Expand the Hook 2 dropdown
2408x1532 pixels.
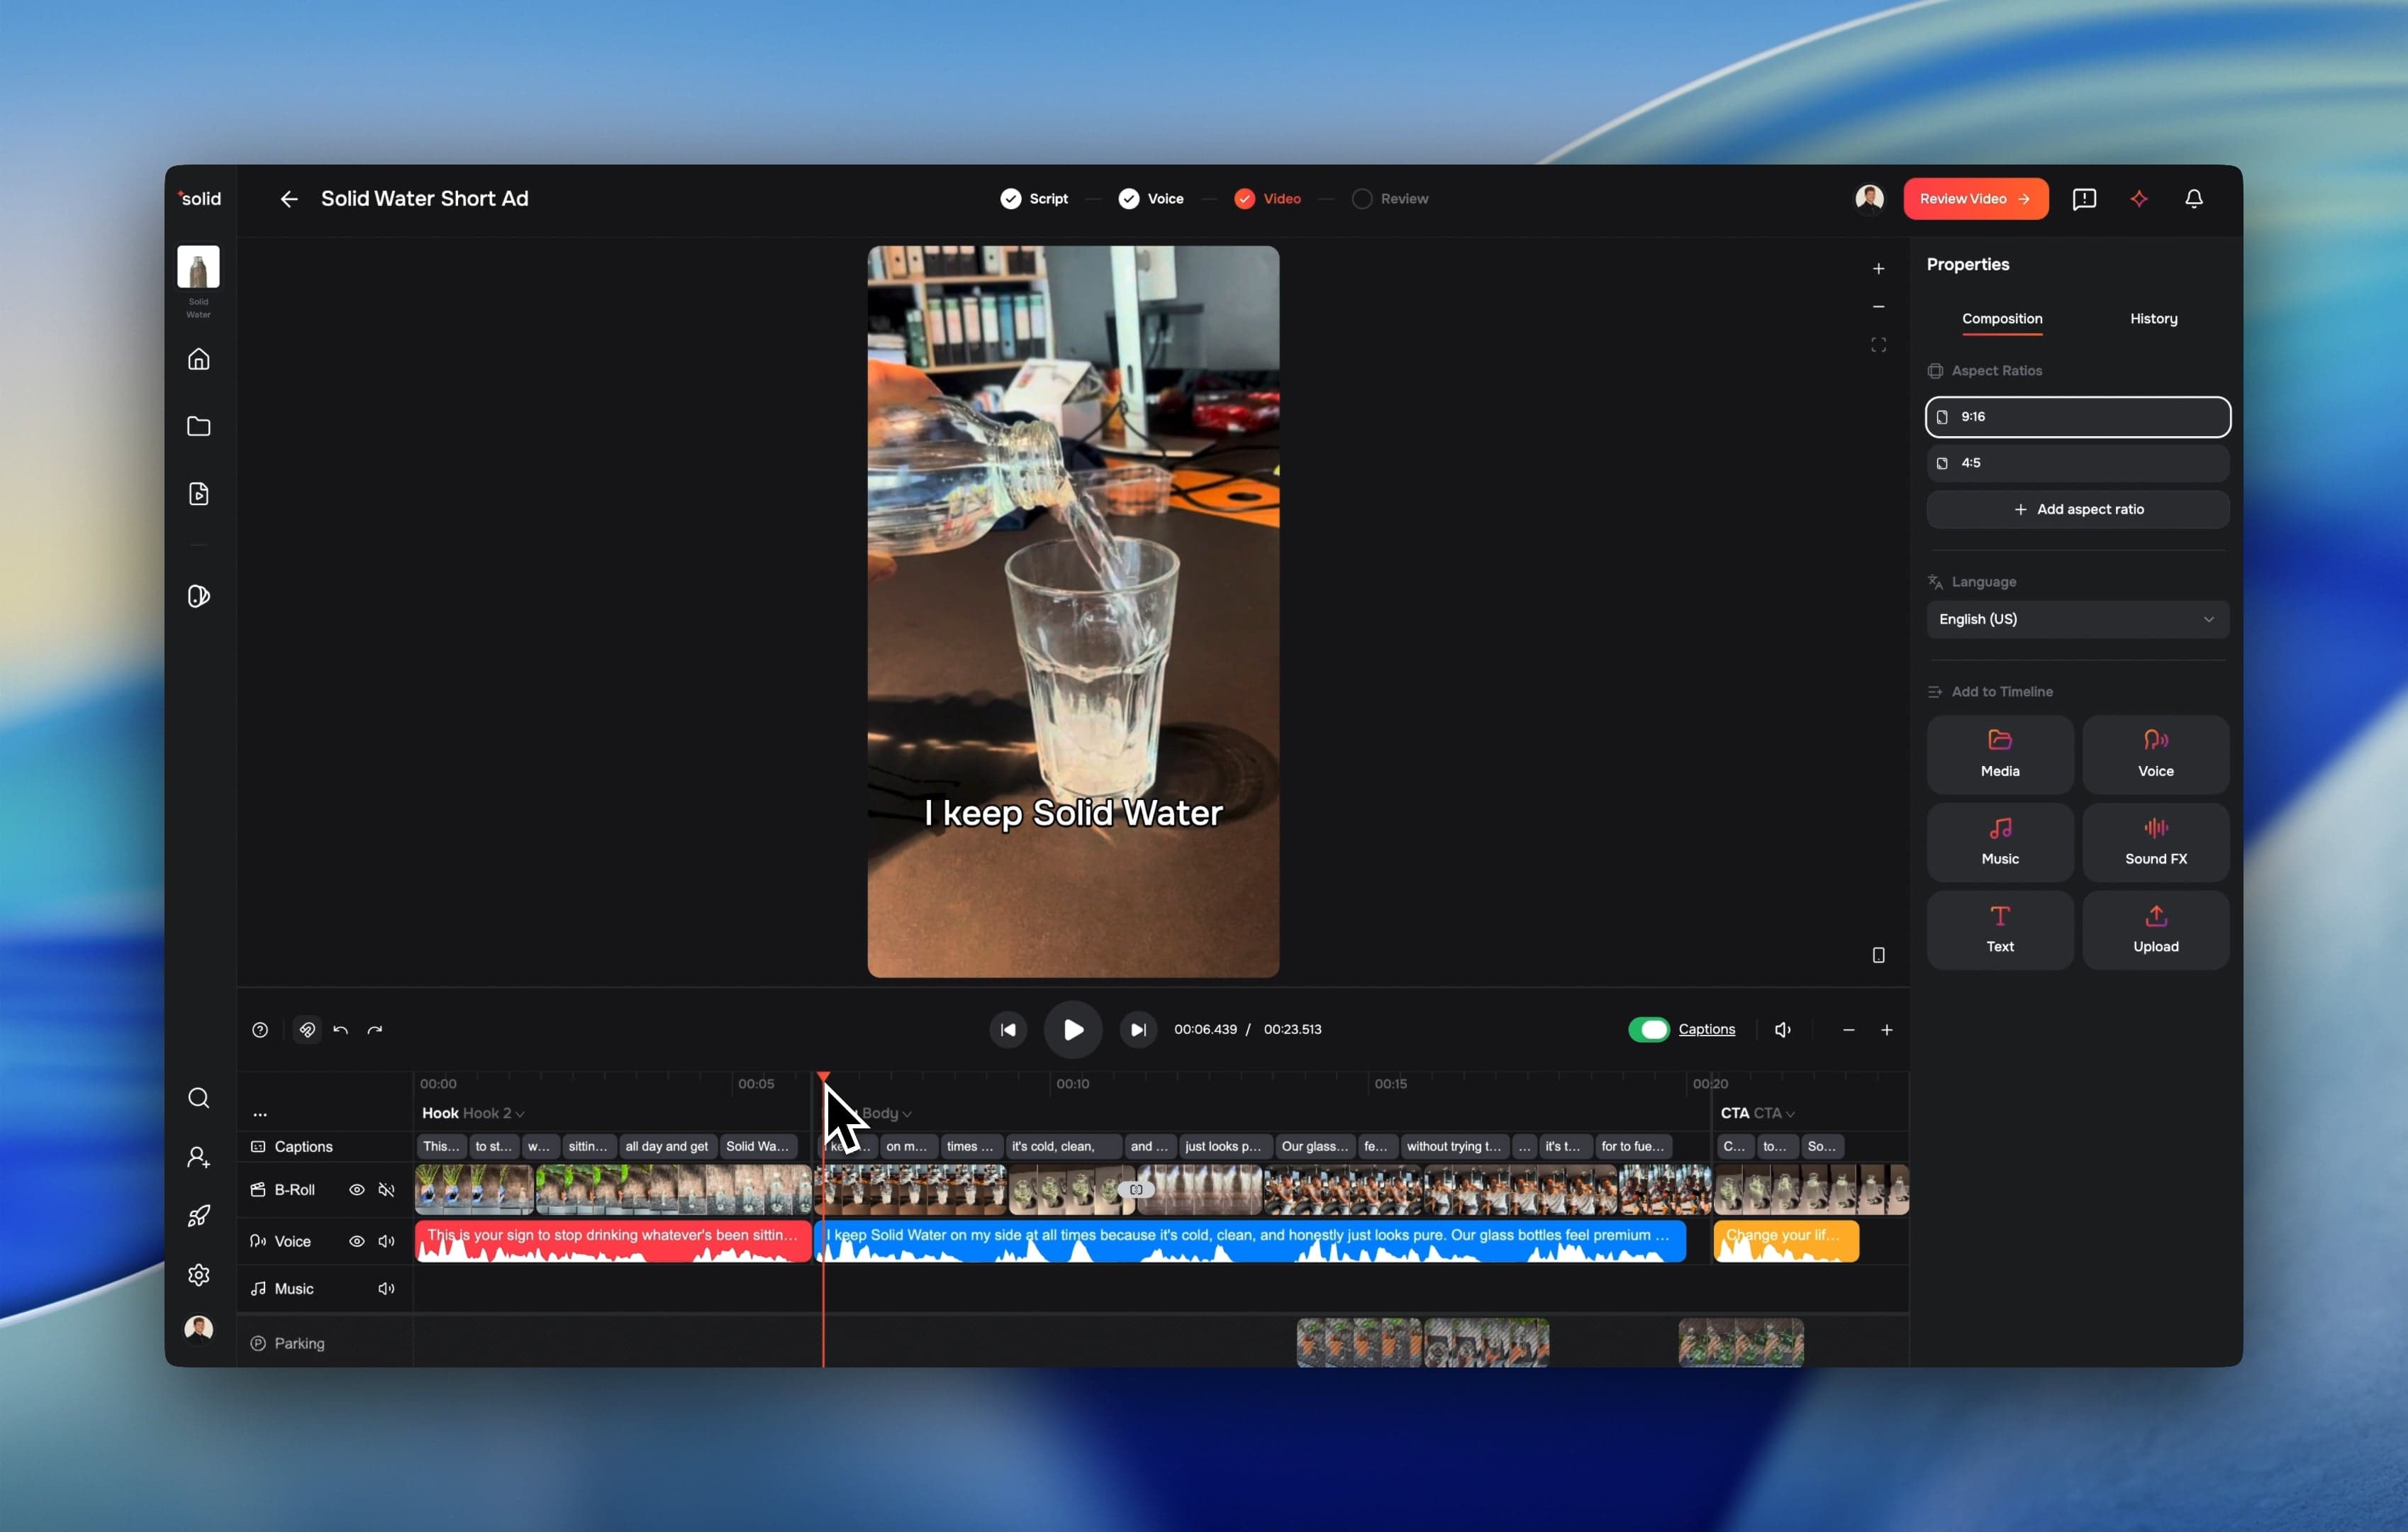point(493,1114)
